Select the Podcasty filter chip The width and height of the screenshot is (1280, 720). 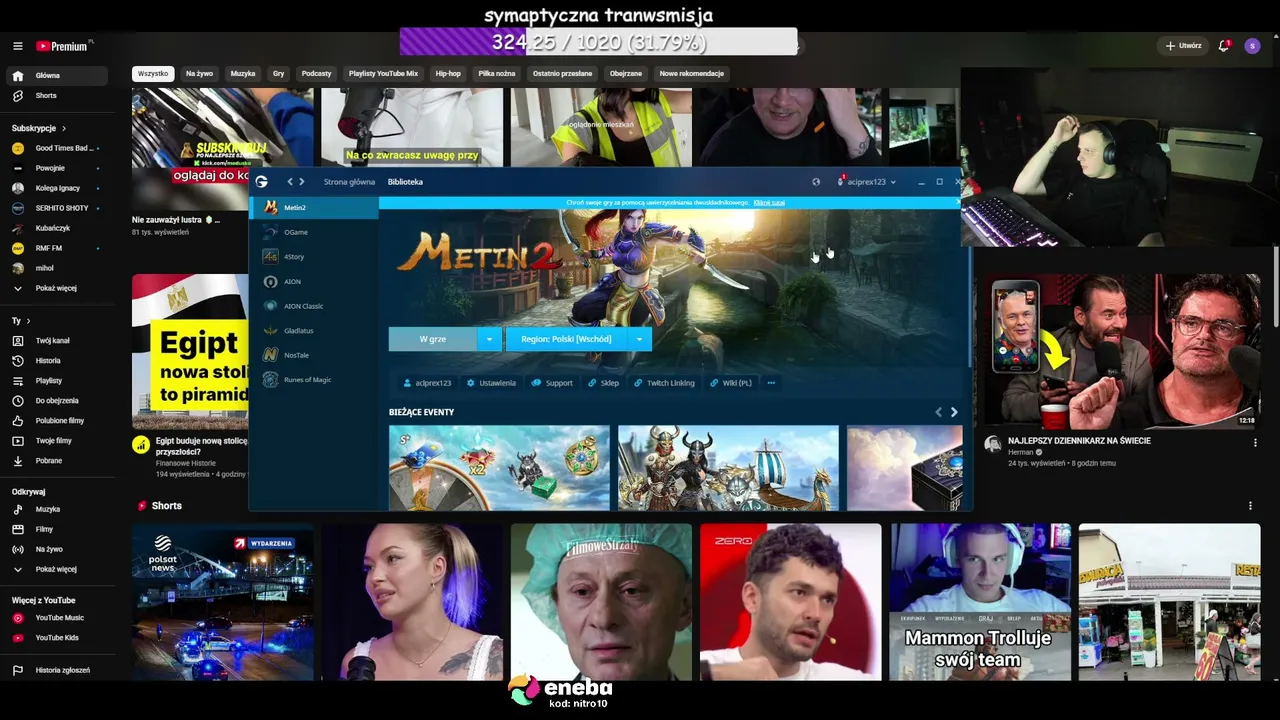tap(316, 74)
